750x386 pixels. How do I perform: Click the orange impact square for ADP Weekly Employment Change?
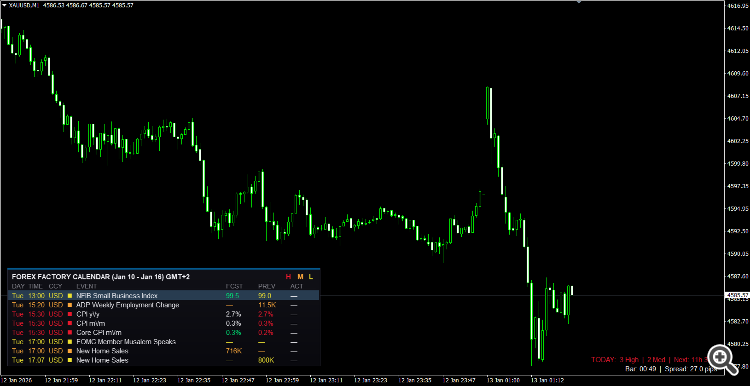click(x=70, y=305)
